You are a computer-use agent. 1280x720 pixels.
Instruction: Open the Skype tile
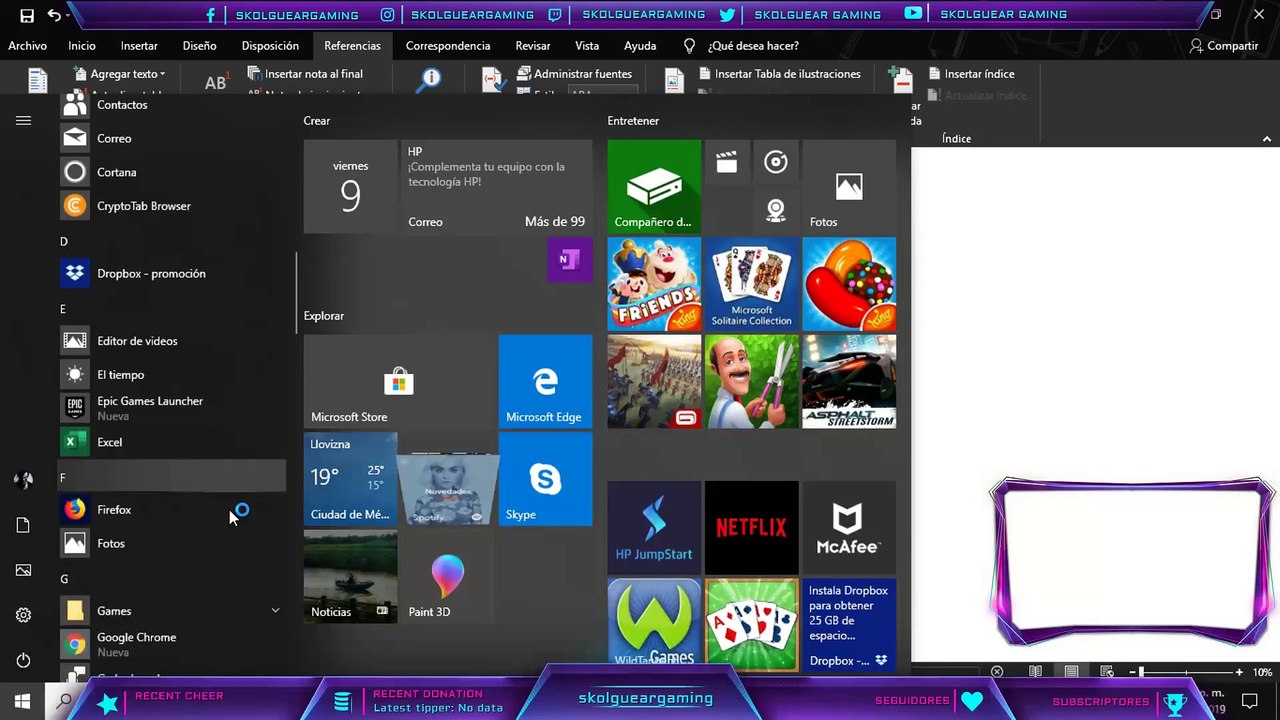click(545, 479)
